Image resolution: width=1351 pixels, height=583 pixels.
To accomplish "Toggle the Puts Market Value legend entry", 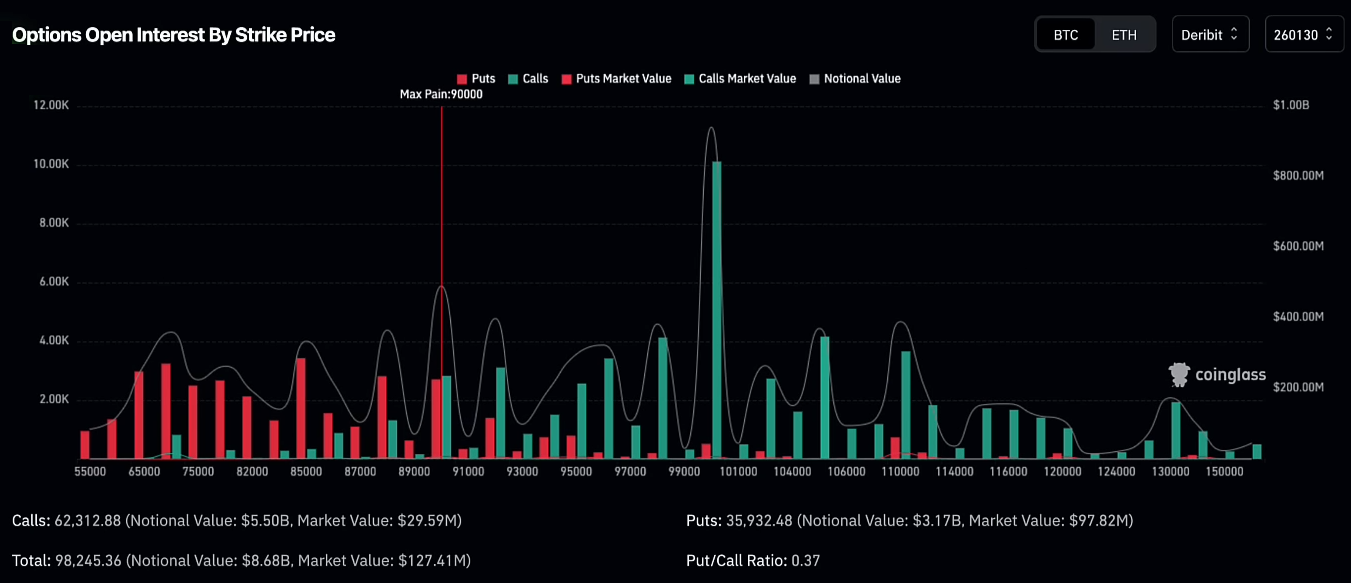I will coord(616,79).
